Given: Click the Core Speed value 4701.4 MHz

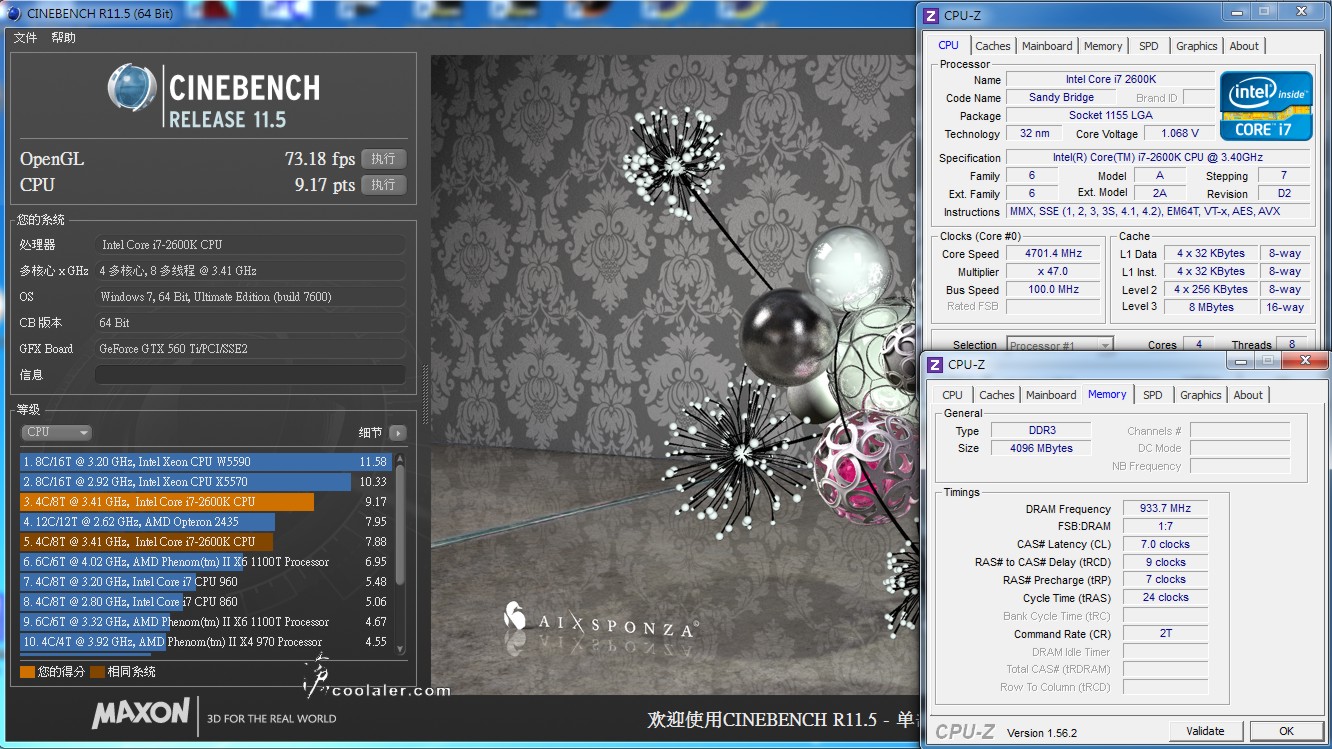Looking at the screenshot, I should coord(1053,254).
